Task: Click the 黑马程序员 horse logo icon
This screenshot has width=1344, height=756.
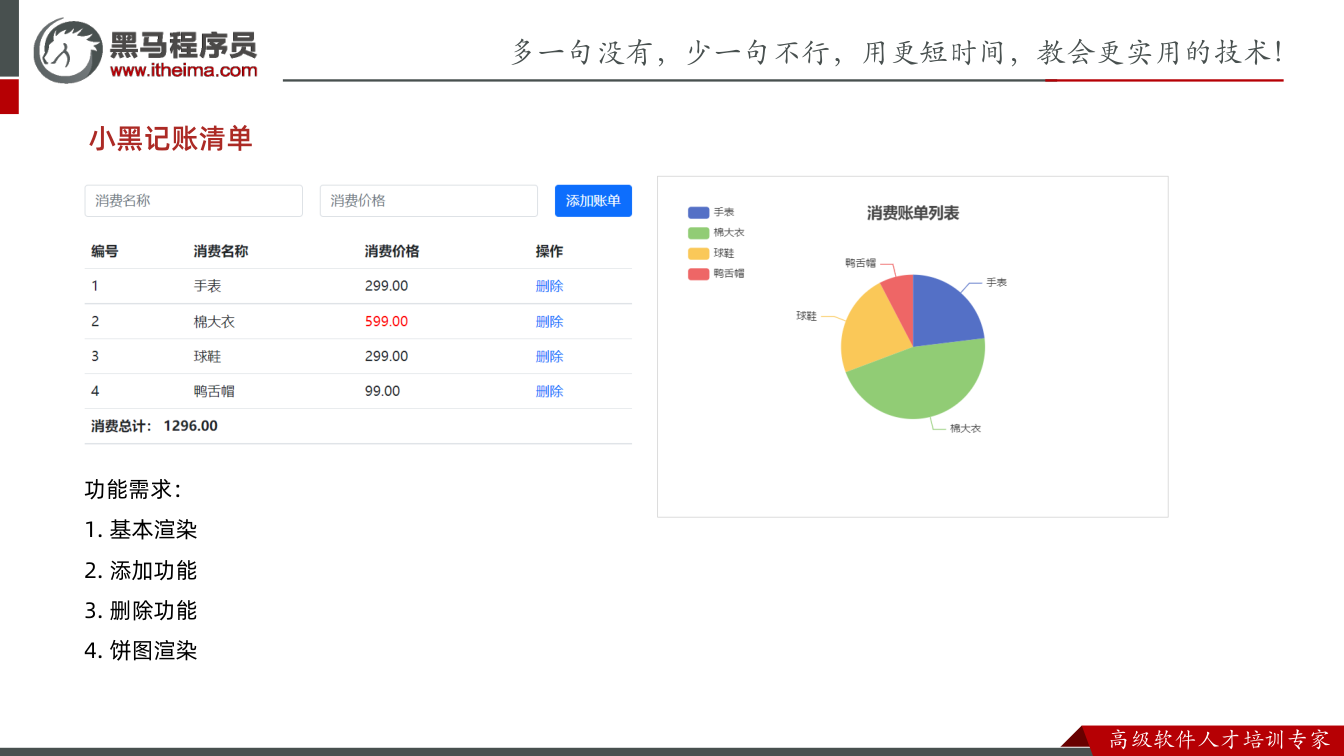Action: tap(68, 50)
